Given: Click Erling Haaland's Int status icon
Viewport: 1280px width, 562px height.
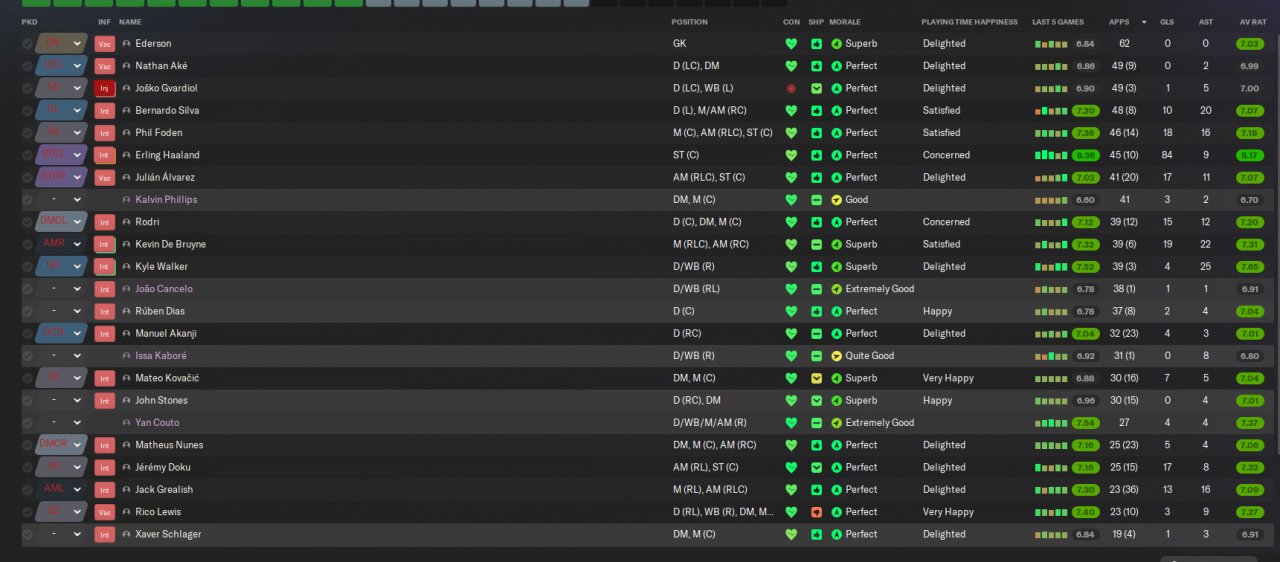Looking at the screenshot, I should click(x=105, y=155).
